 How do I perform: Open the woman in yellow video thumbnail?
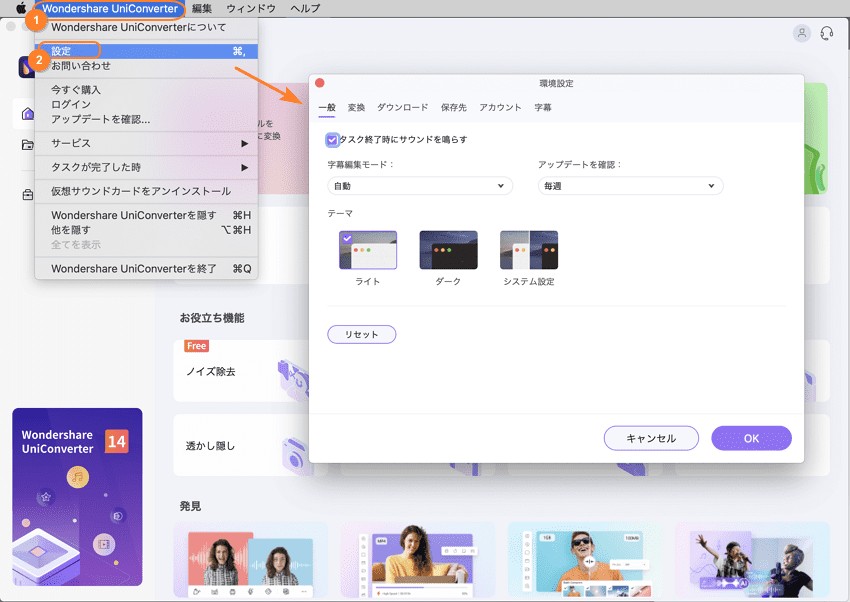418,560
